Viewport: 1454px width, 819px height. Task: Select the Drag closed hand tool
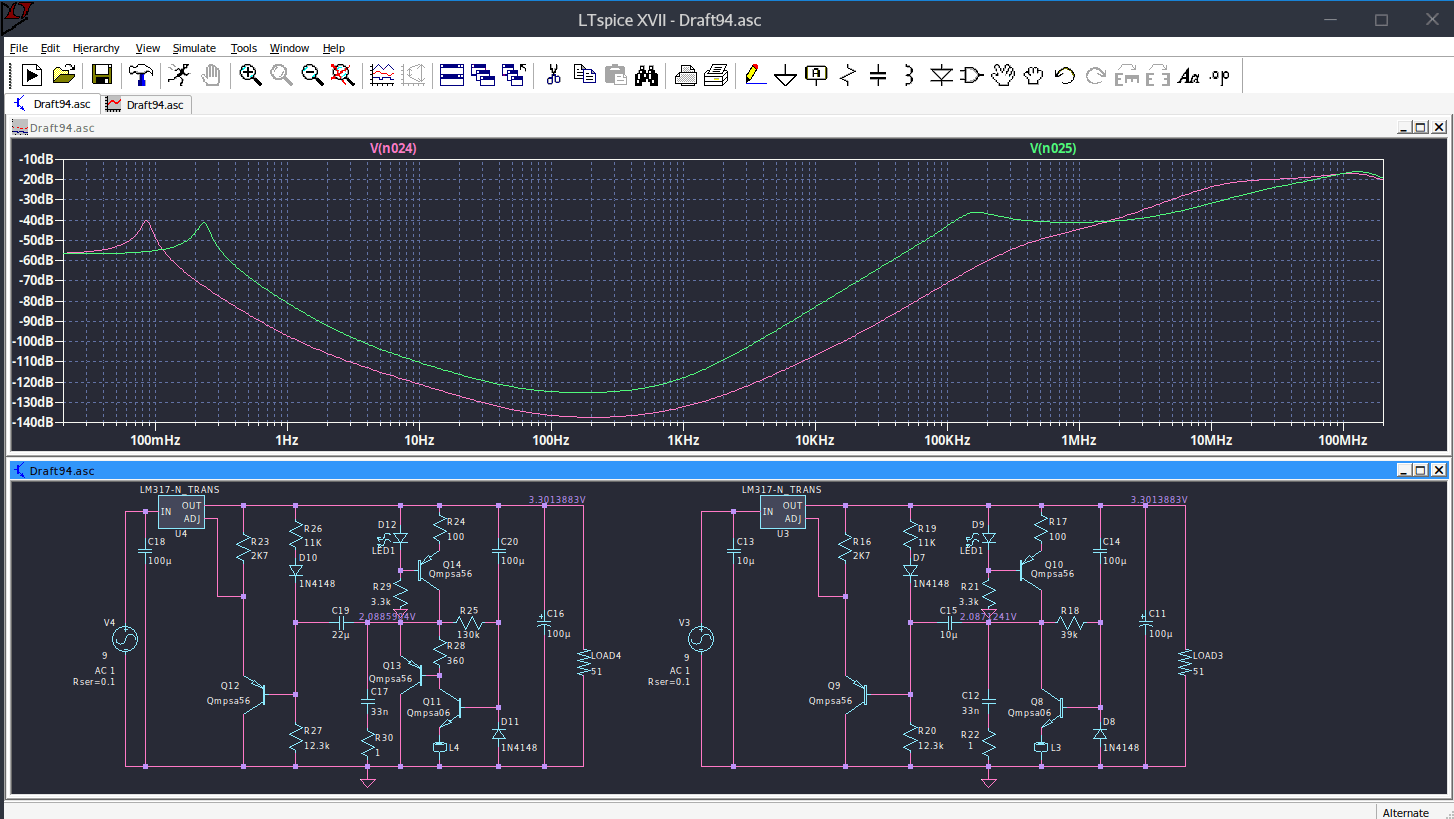coord(1034,75)
